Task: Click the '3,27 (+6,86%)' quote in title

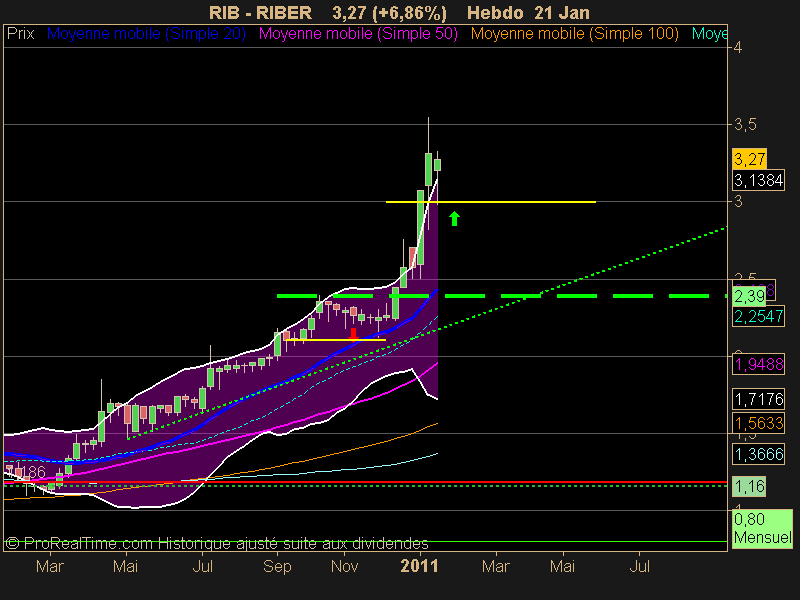Action: pos(389,13)
